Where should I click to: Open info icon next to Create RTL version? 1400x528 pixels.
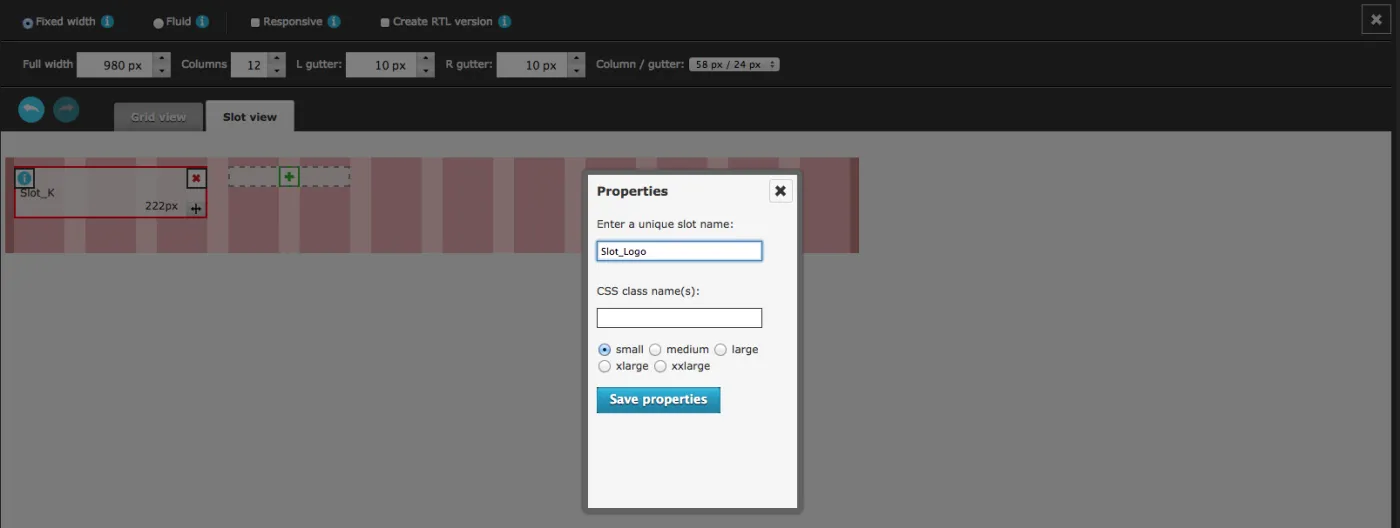[505, 21]
